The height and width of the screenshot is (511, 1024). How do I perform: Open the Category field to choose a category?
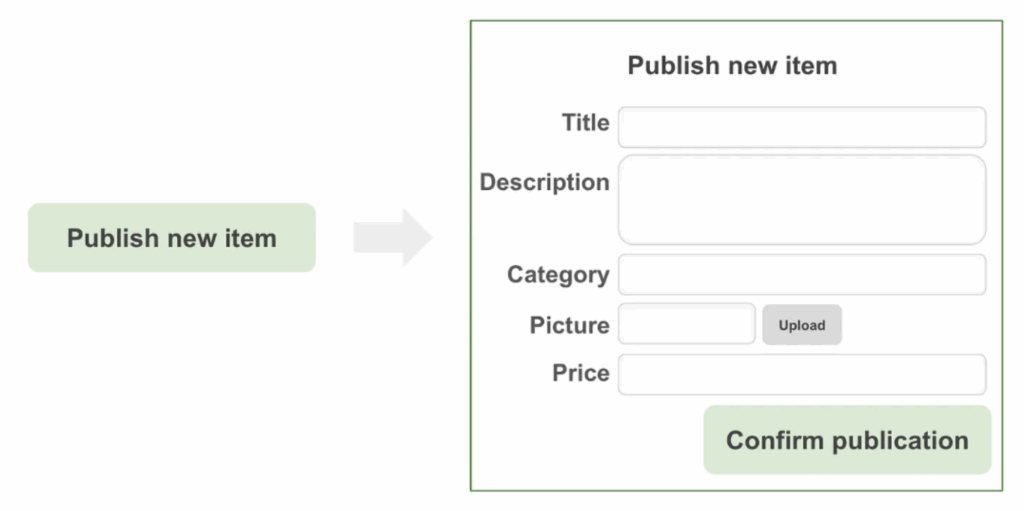801,275
